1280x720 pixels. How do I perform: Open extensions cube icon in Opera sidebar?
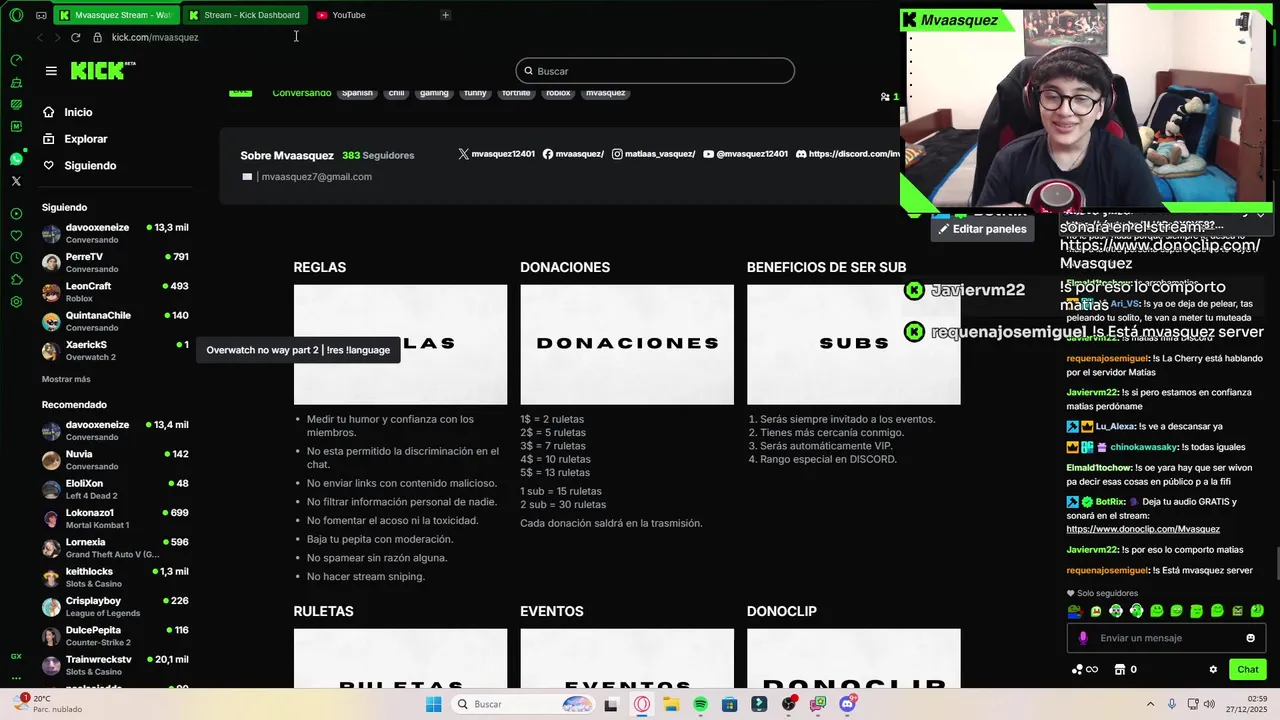[16, 280]
